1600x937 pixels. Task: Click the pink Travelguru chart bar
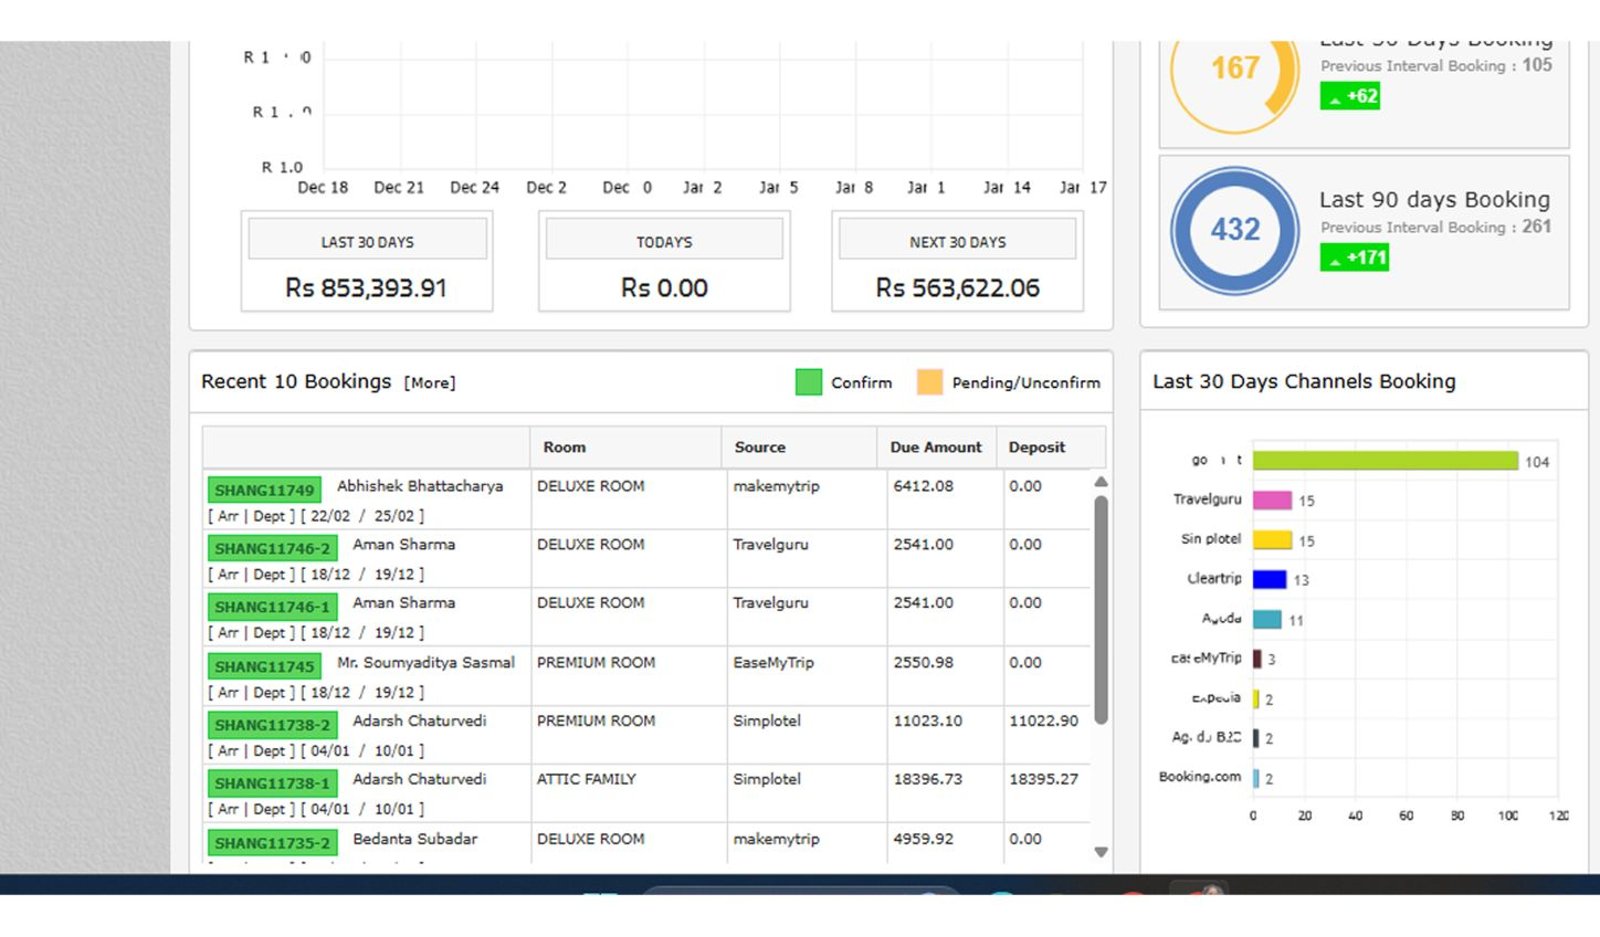click(x=1272, y=500)
